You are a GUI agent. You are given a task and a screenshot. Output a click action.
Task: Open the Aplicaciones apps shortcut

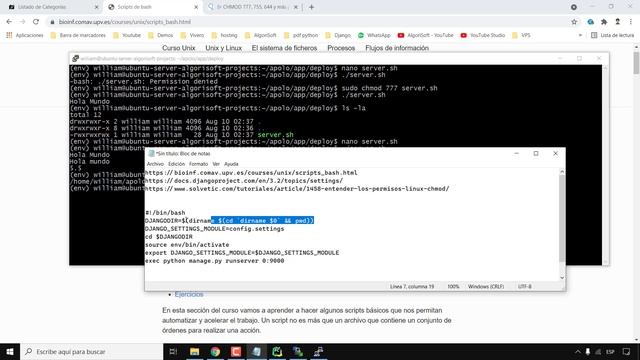point(25,35)
